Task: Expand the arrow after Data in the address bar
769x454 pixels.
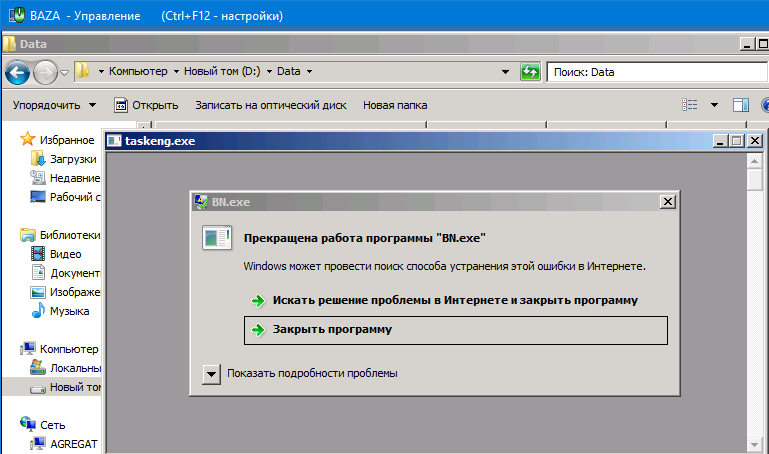Action: [309, 72]
